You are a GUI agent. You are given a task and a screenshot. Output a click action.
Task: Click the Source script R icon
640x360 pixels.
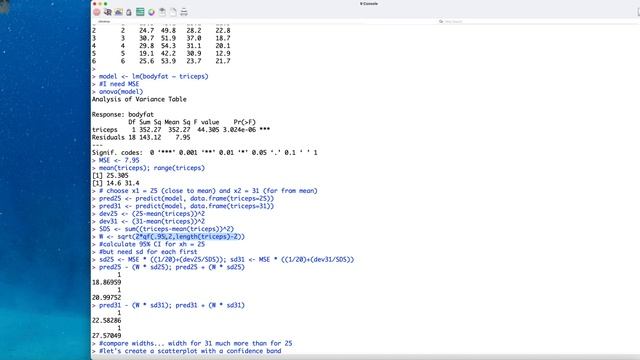[108, 12]
